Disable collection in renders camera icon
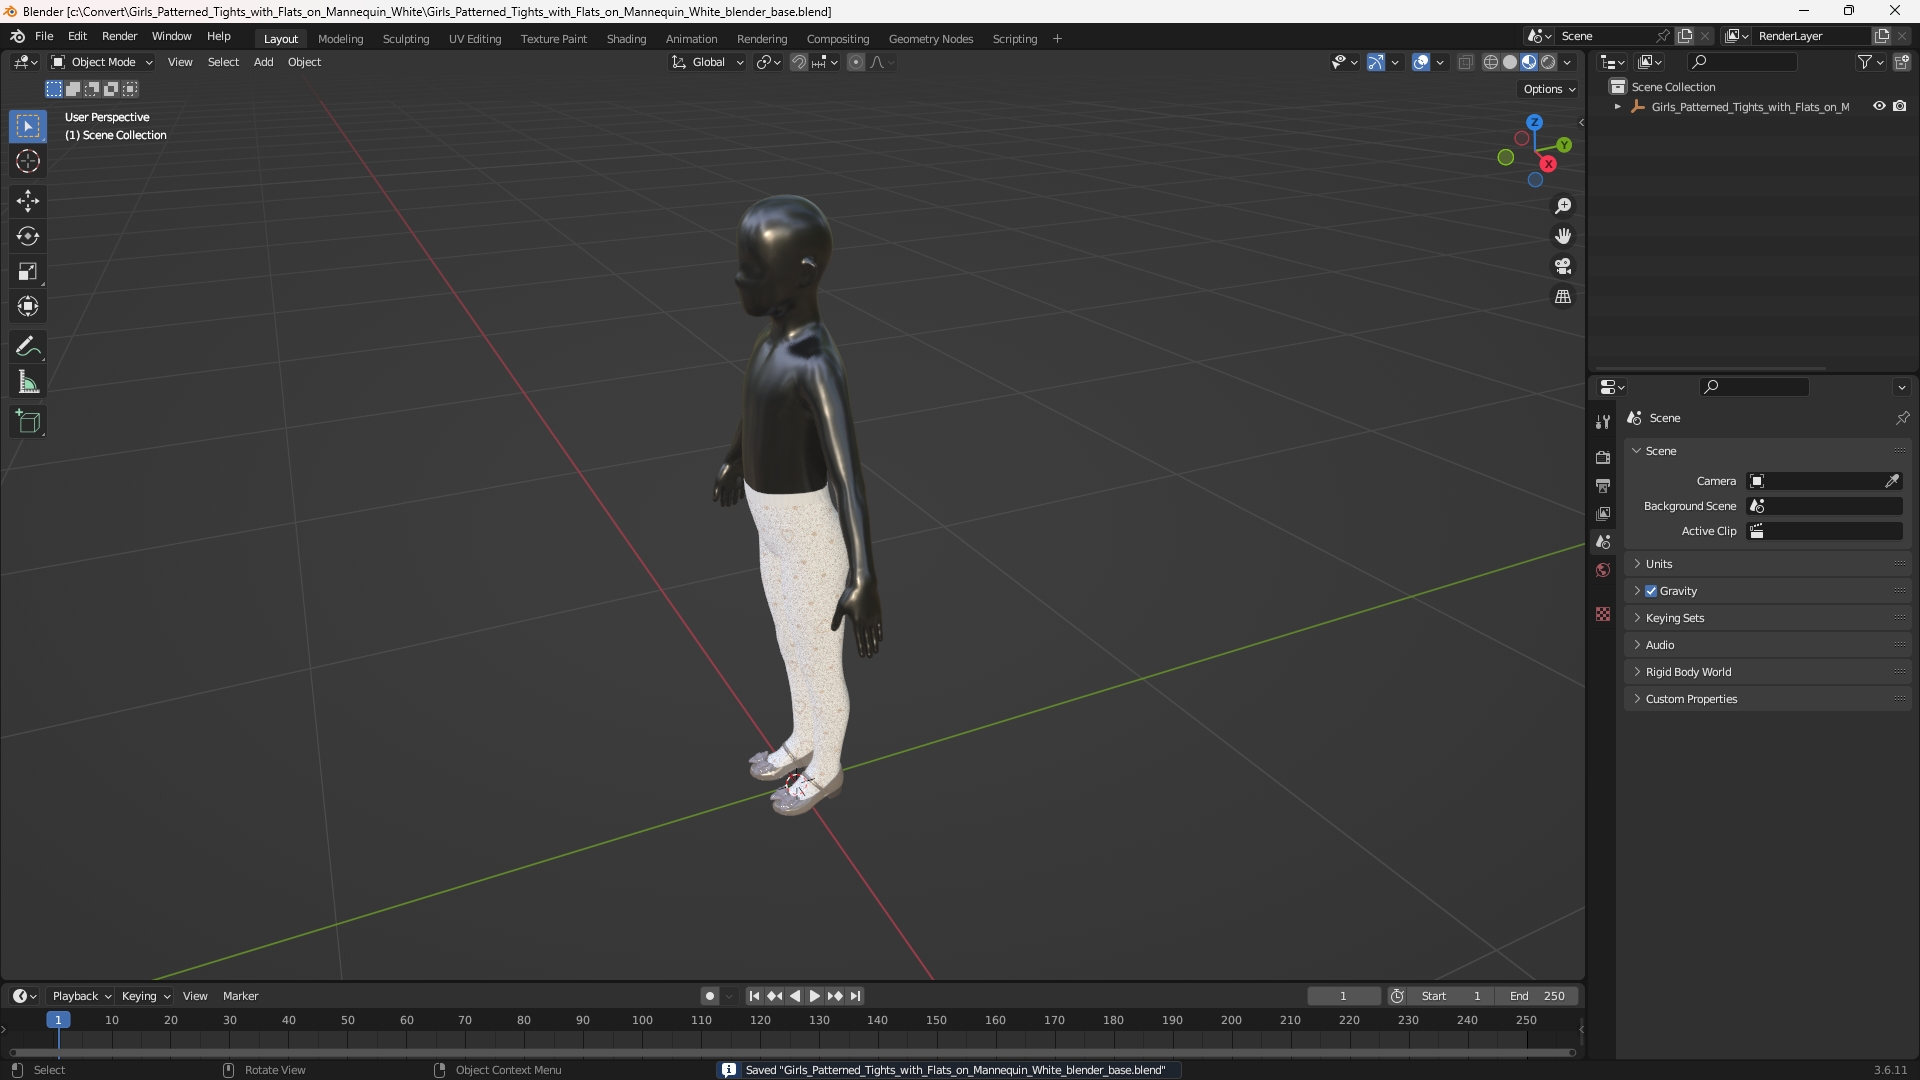This screenshot has height=1080, width=1920. (x=1900, y=106)
